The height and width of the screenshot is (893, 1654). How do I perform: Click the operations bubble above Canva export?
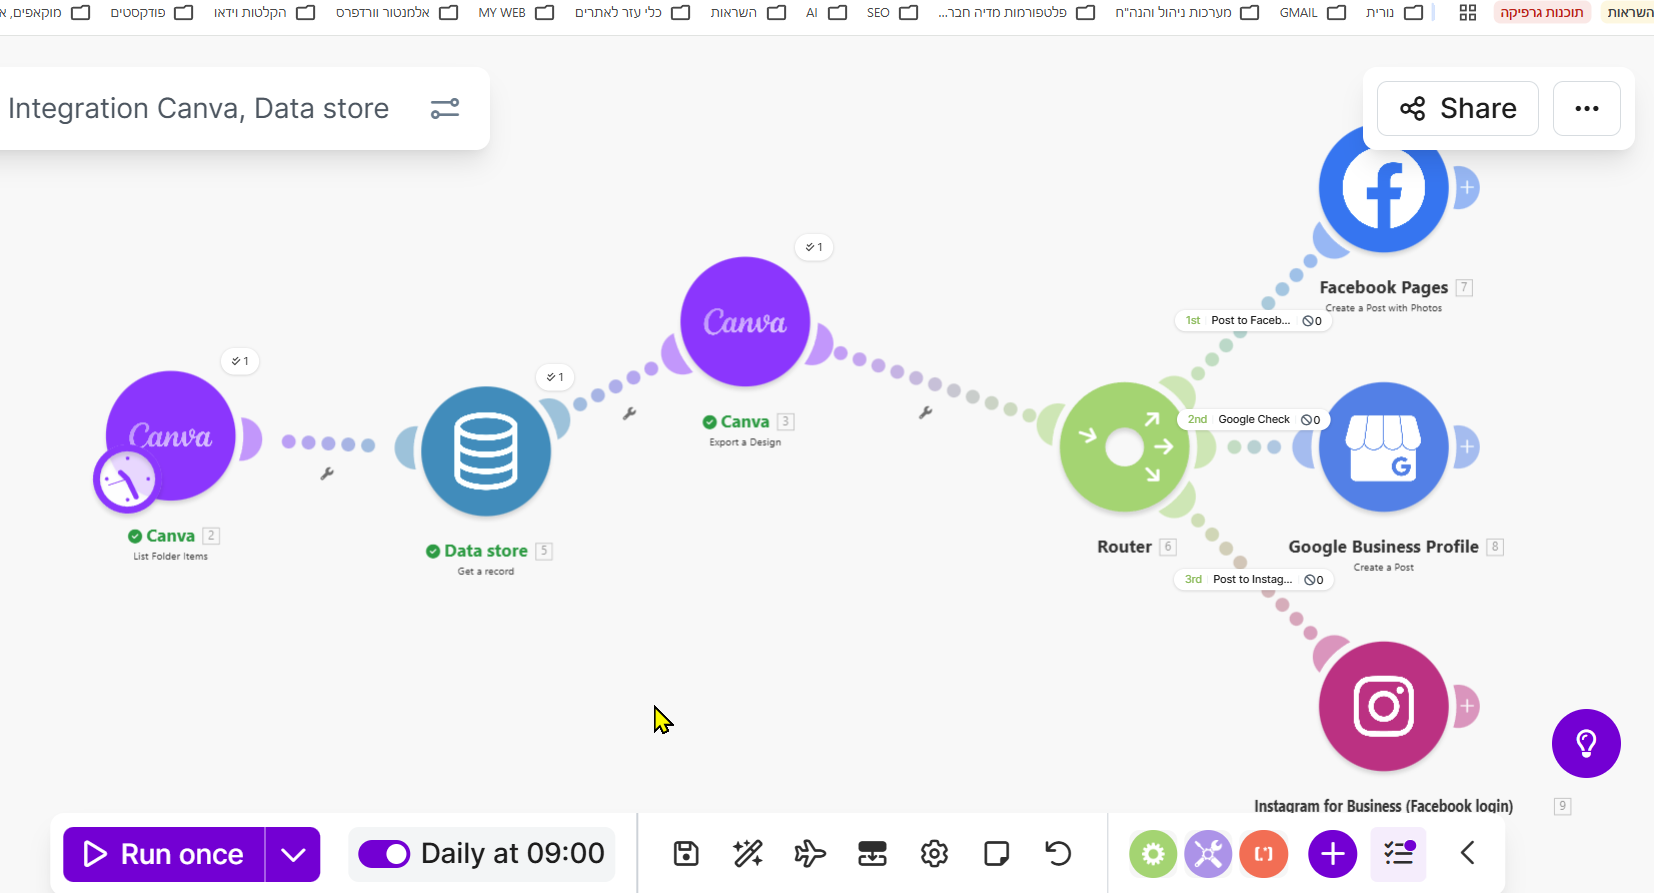(x=814, y=247)
